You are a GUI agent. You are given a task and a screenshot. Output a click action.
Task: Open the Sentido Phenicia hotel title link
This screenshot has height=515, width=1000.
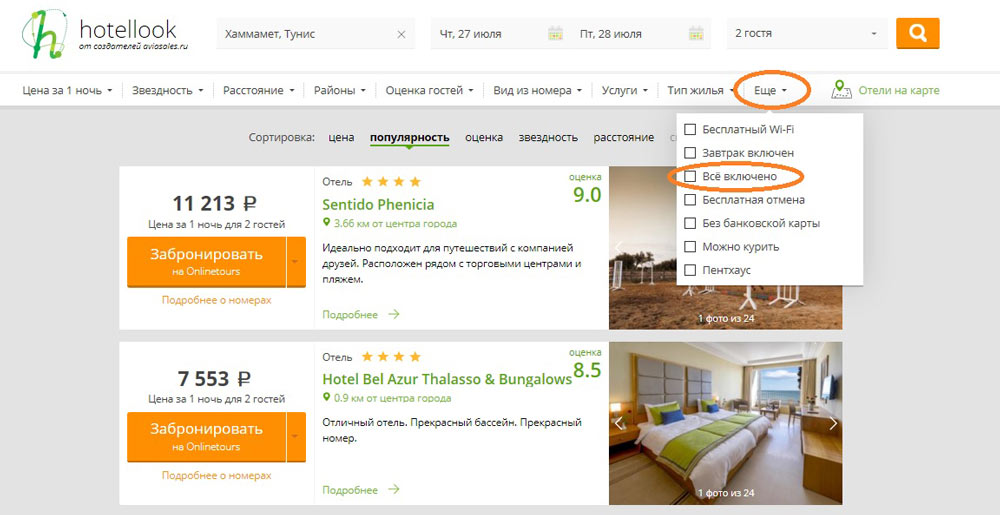pyautogui.click(x=378, y=205)
